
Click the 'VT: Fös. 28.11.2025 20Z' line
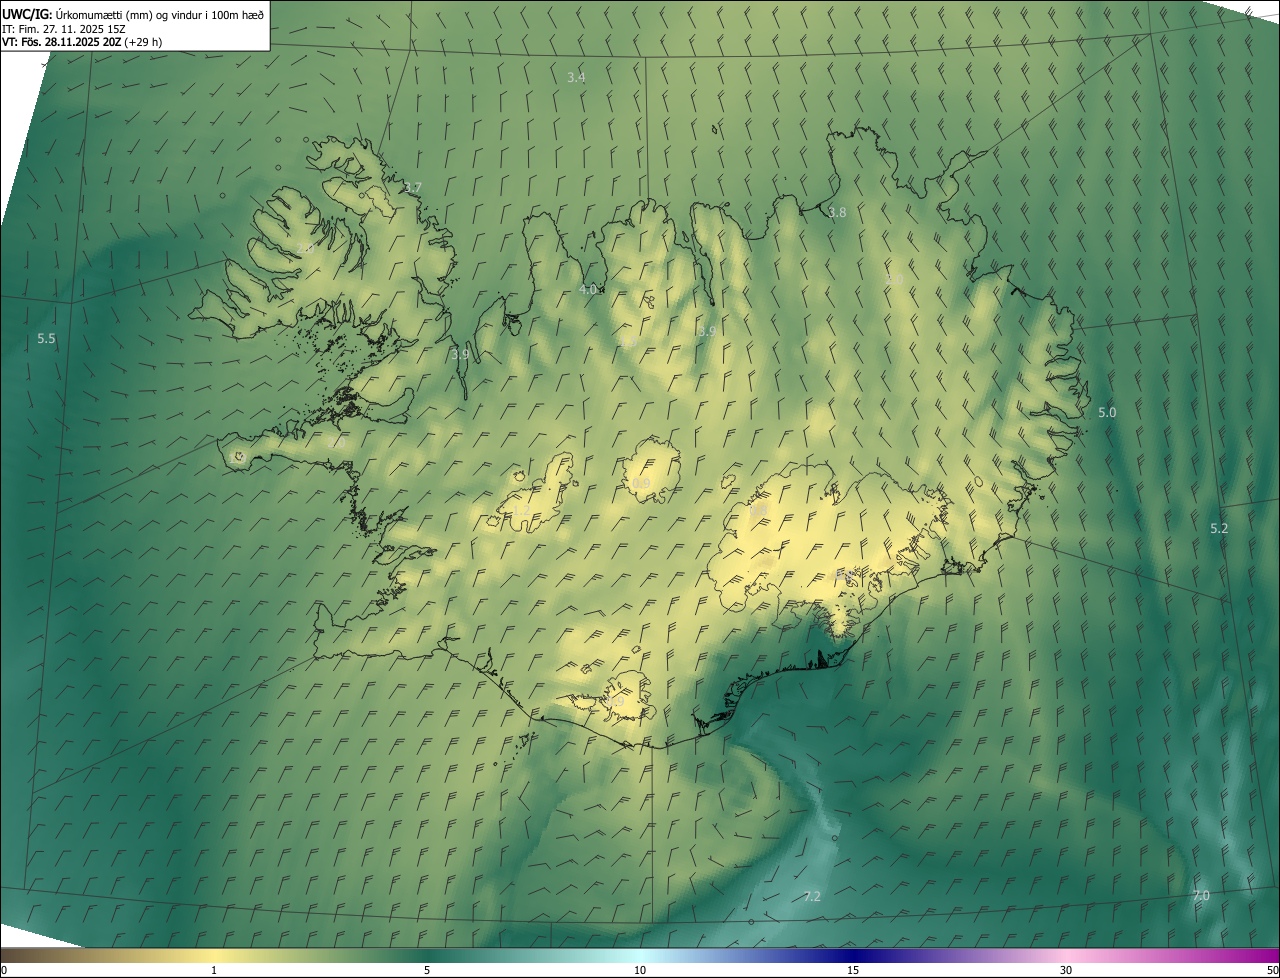[x=82, y=42]
